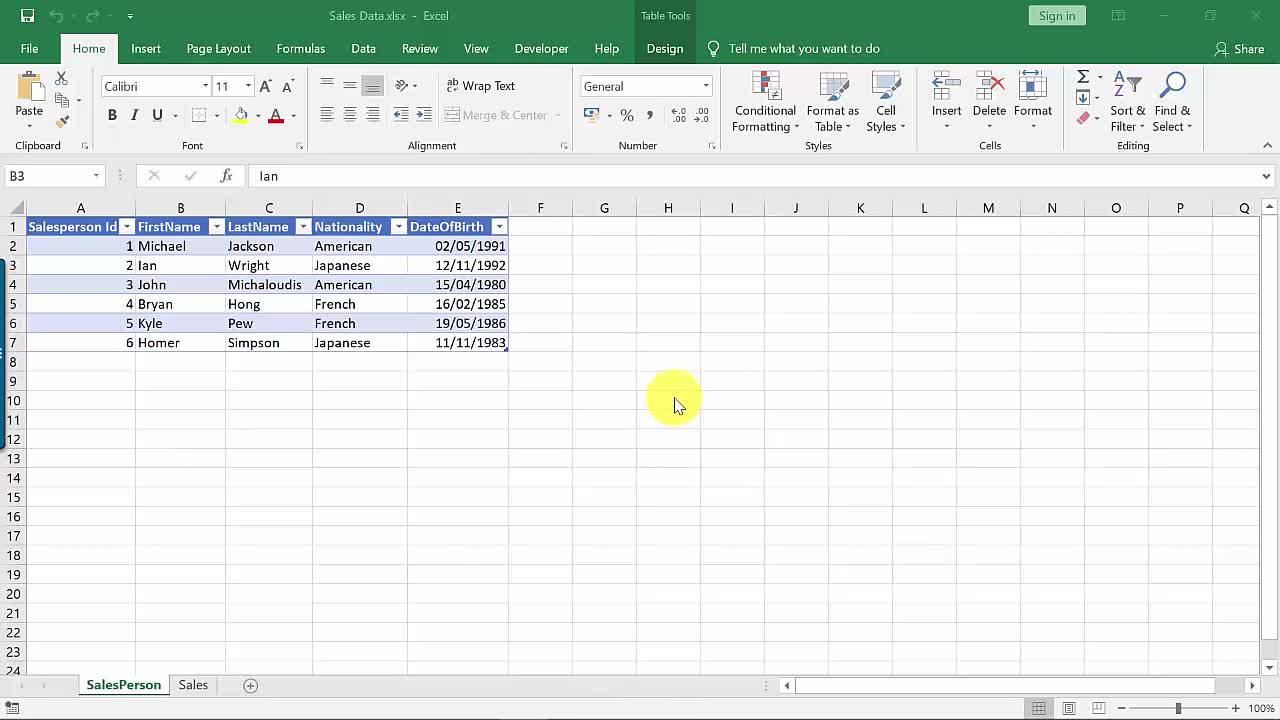
Task: Save the workbook using floppy icon
Action: pos(27,16)
